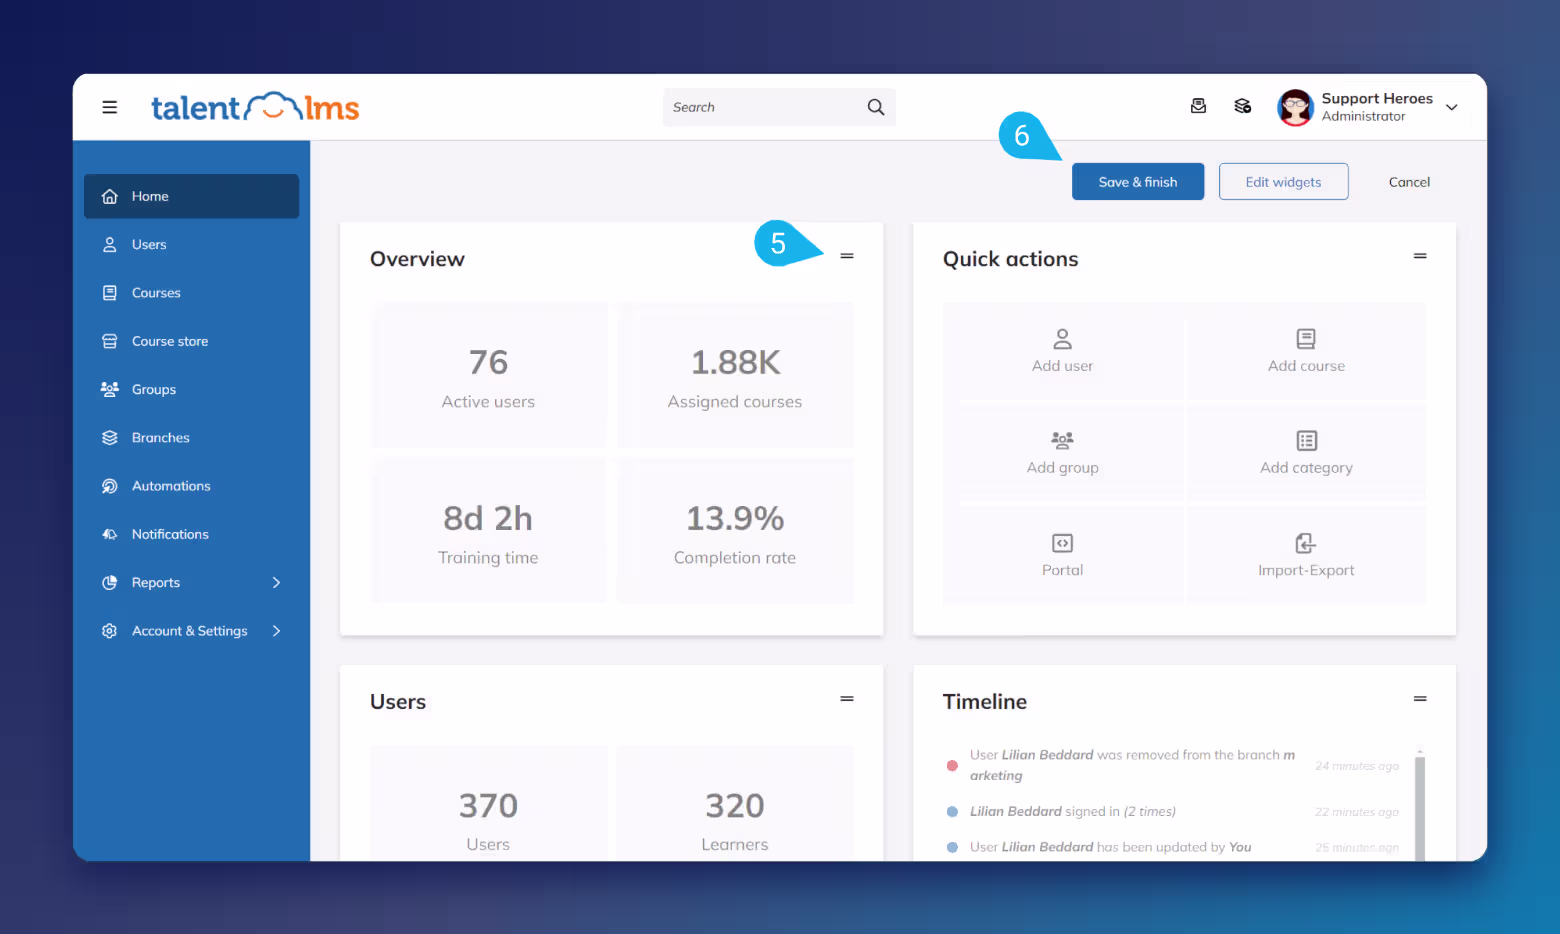Screen dimensions: 1560x934
Task: Click the Import-Export quick action
Action: 1306,555
